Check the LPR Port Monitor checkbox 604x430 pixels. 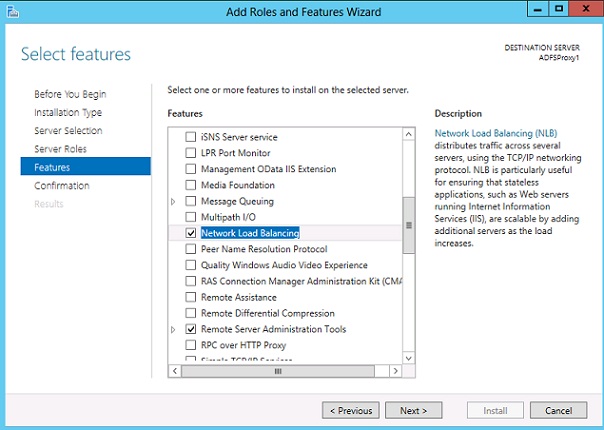[x=191, y=153]
